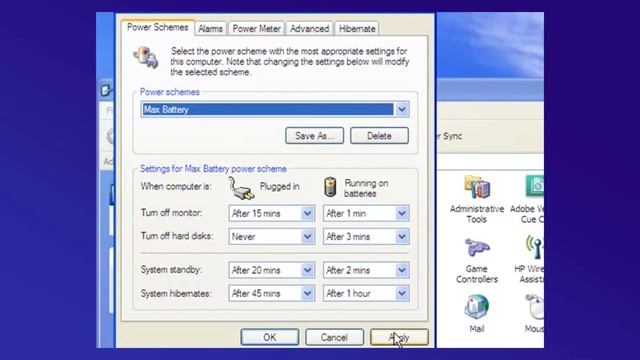
Task: Expand battery System standby dropdown
Action: 402,270
